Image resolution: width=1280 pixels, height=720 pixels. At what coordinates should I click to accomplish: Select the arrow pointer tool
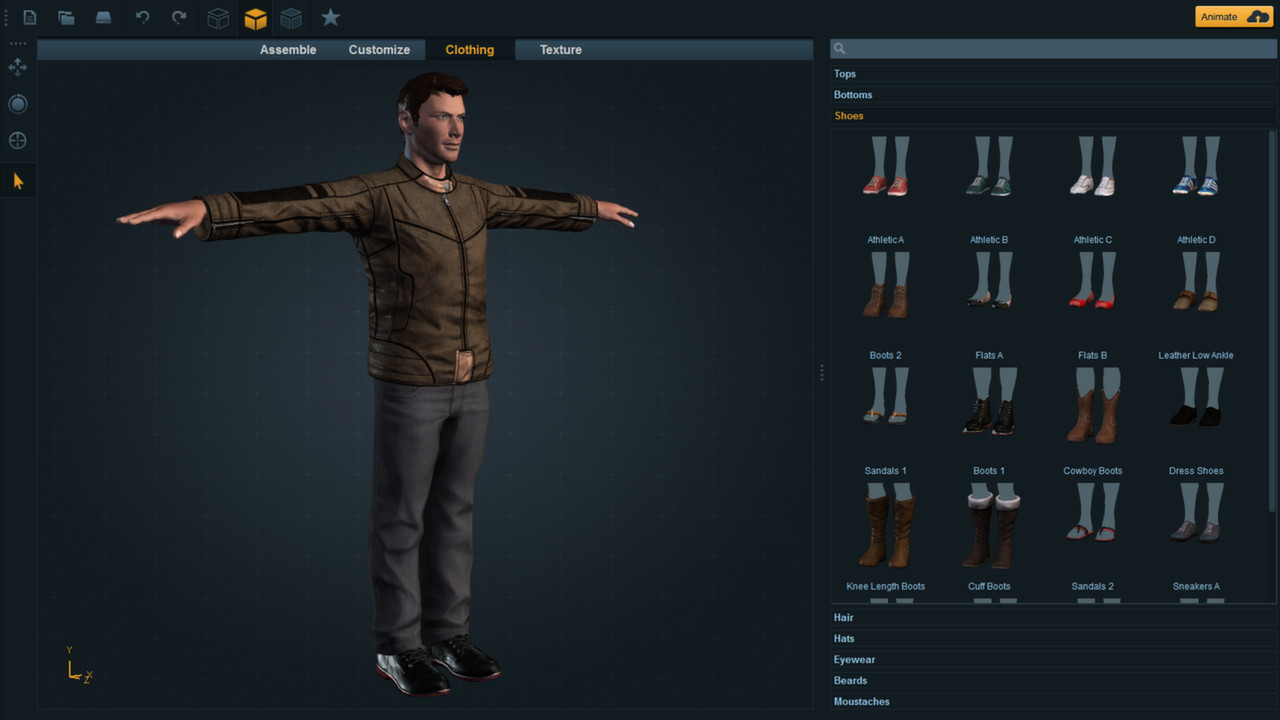[x=17, y=180]
